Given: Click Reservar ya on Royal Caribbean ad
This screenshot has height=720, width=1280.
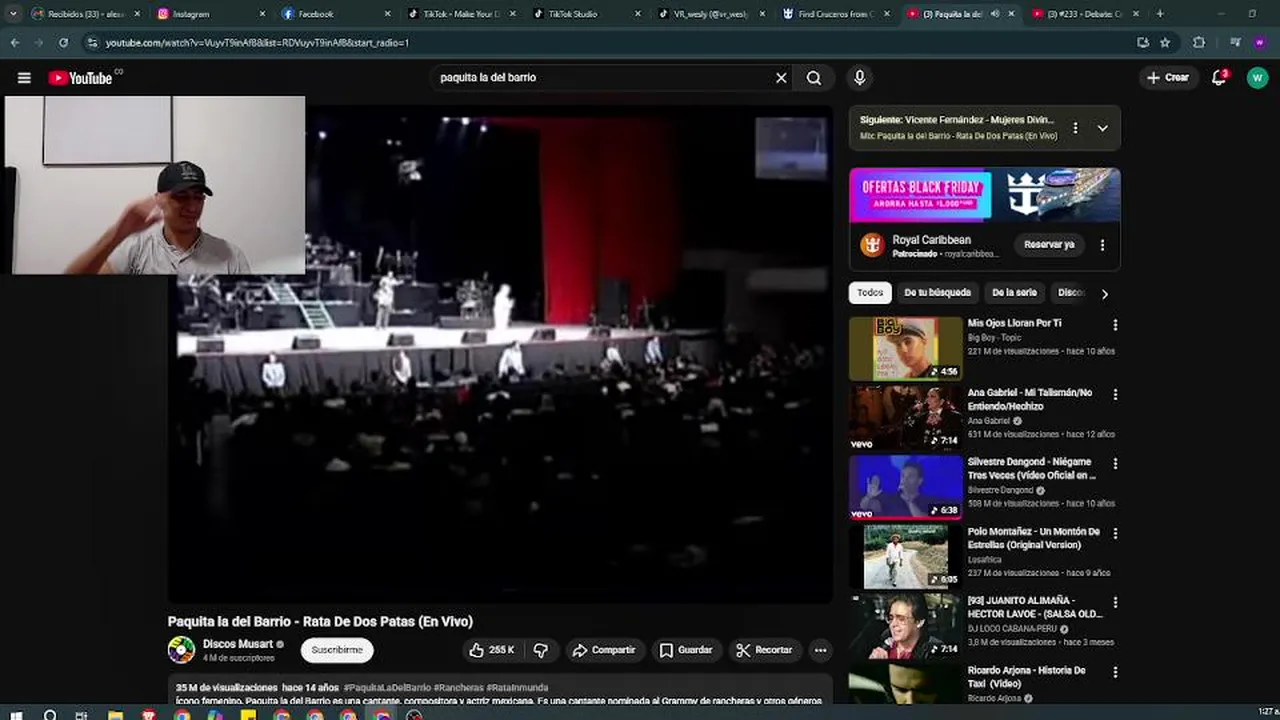Looking at the screenshot, I should click(1049, 245).
